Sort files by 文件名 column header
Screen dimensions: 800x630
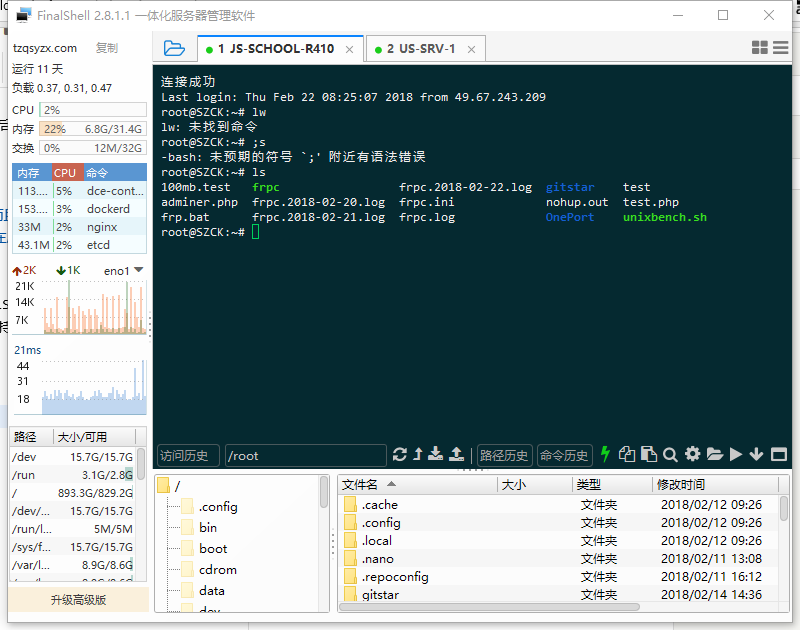pos(417,484)
